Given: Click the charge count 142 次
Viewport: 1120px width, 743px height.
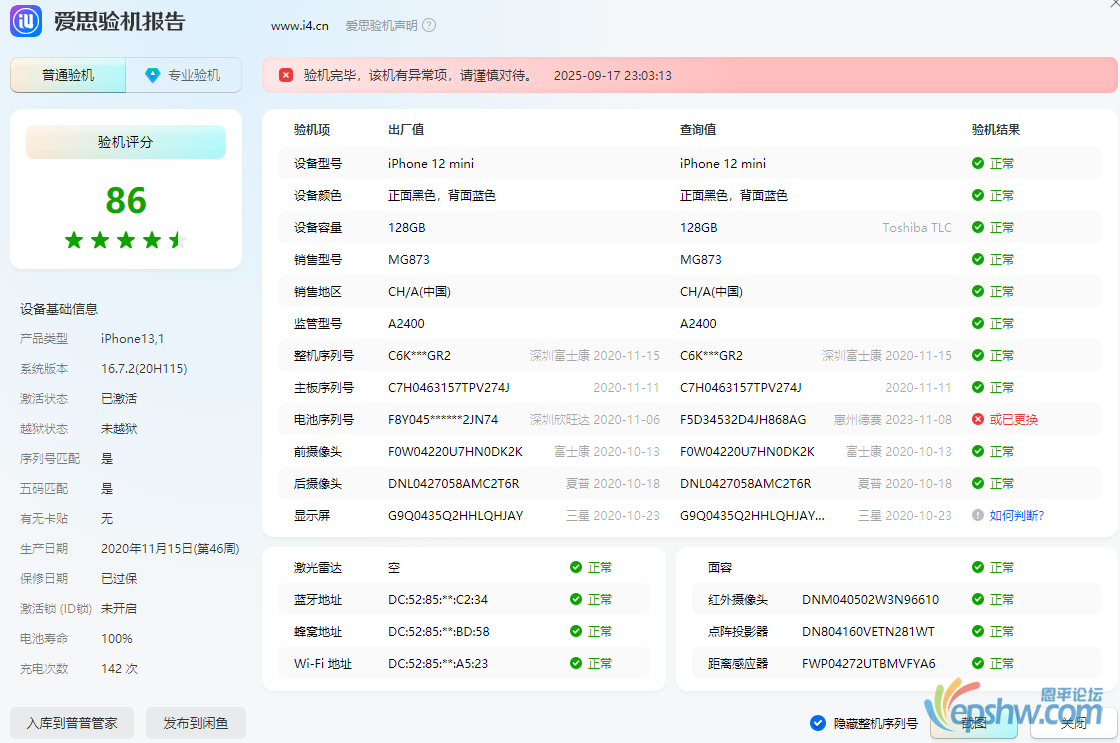Looking at the screenshot, I should pos(119,669).
